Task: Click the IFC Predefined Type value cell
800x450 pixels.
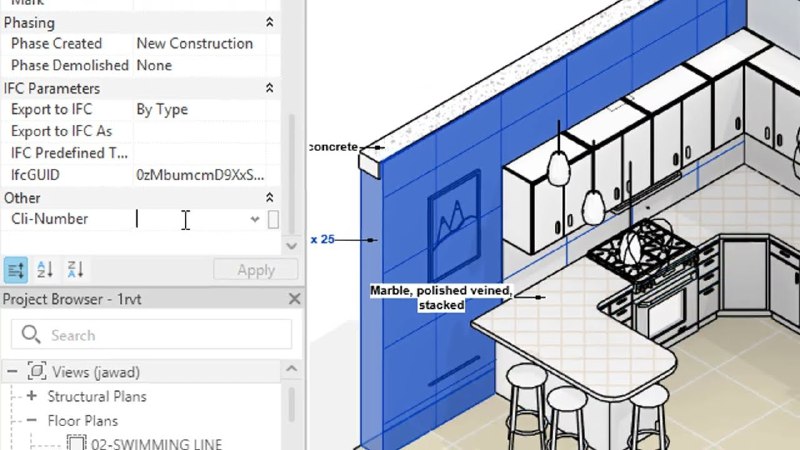Action: pyautogui.click(x=199, y=153)
